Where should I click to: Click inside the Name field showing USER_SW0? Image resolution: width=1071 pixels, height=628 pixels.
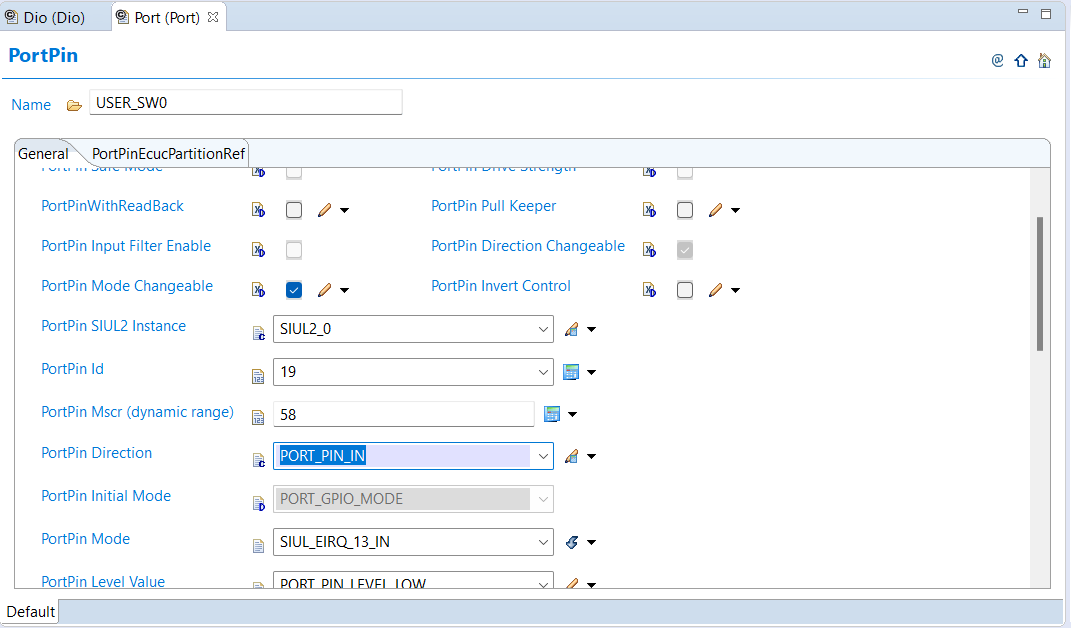pyautogui.click(x=245, y=101)
